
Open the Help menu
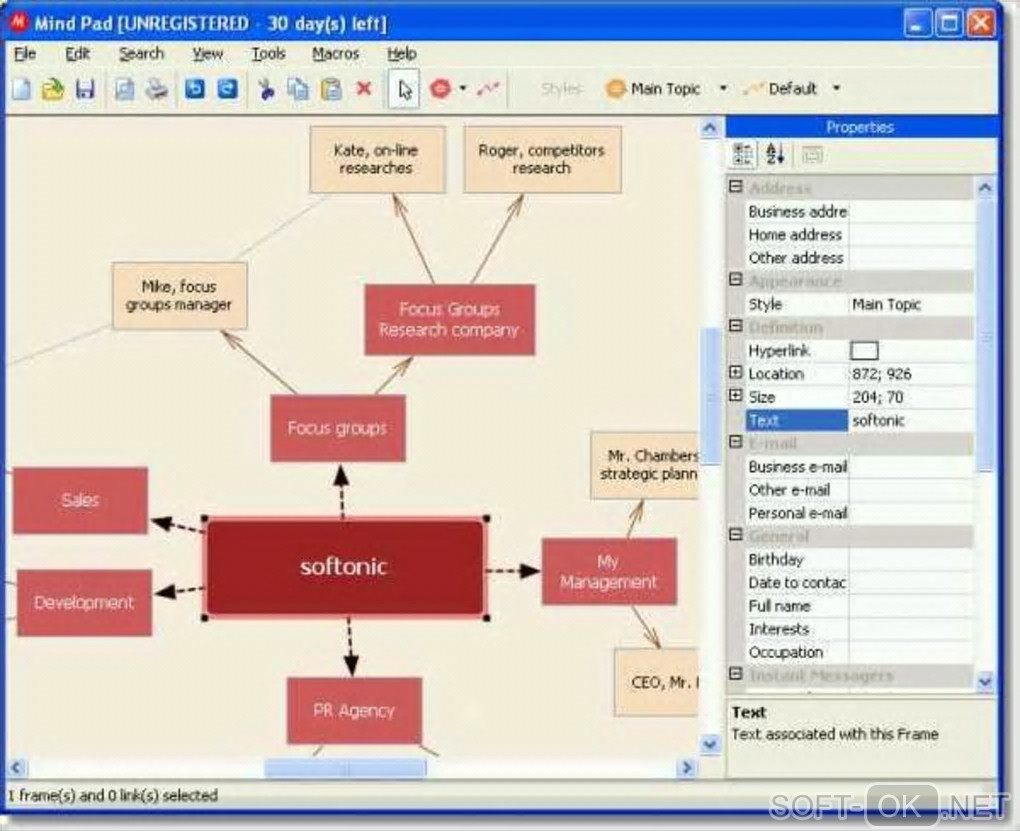coord(402,54)
